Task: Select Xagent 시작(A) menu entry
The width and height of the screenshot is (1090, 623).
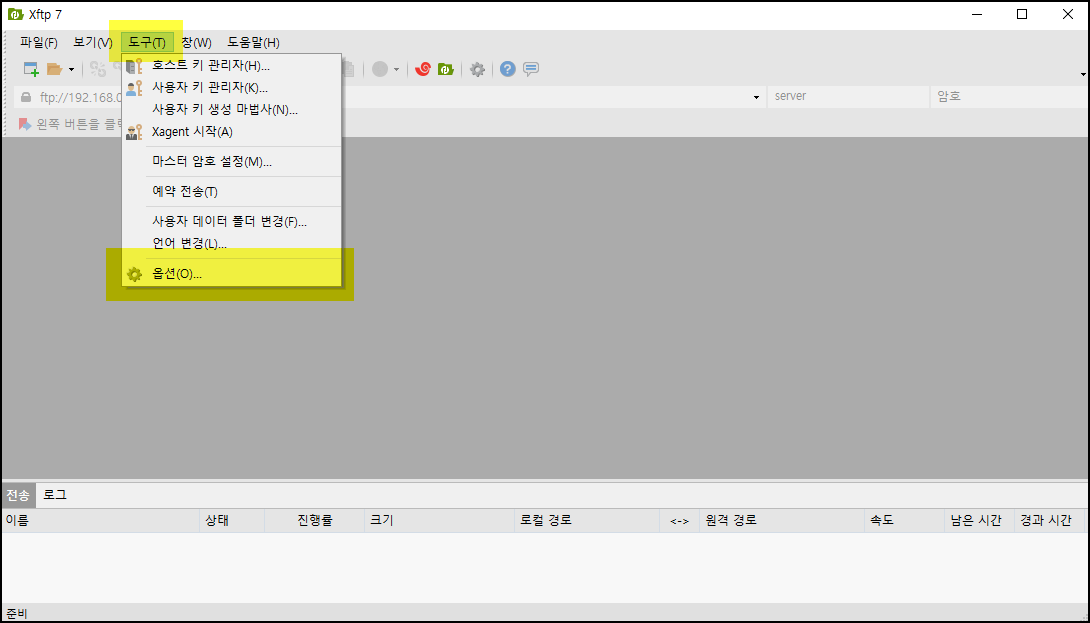Action: coord(231,131)
